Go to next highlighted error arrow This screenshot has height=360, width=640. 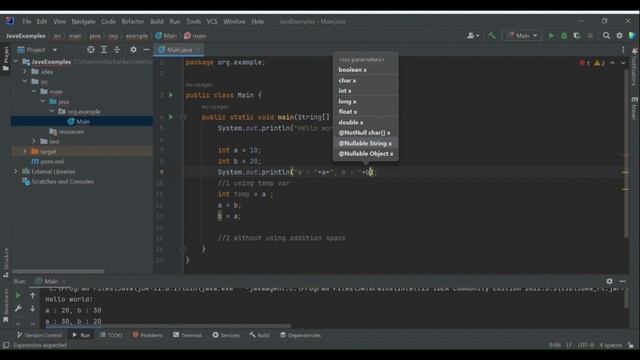(x=623, y=63)
